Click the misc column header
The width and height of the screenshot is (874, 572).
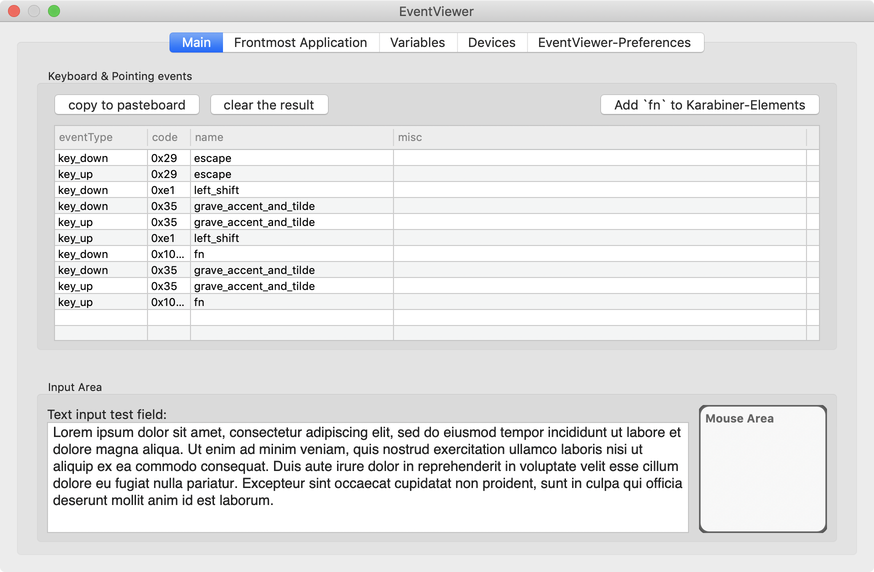click(x=600, y=137)
